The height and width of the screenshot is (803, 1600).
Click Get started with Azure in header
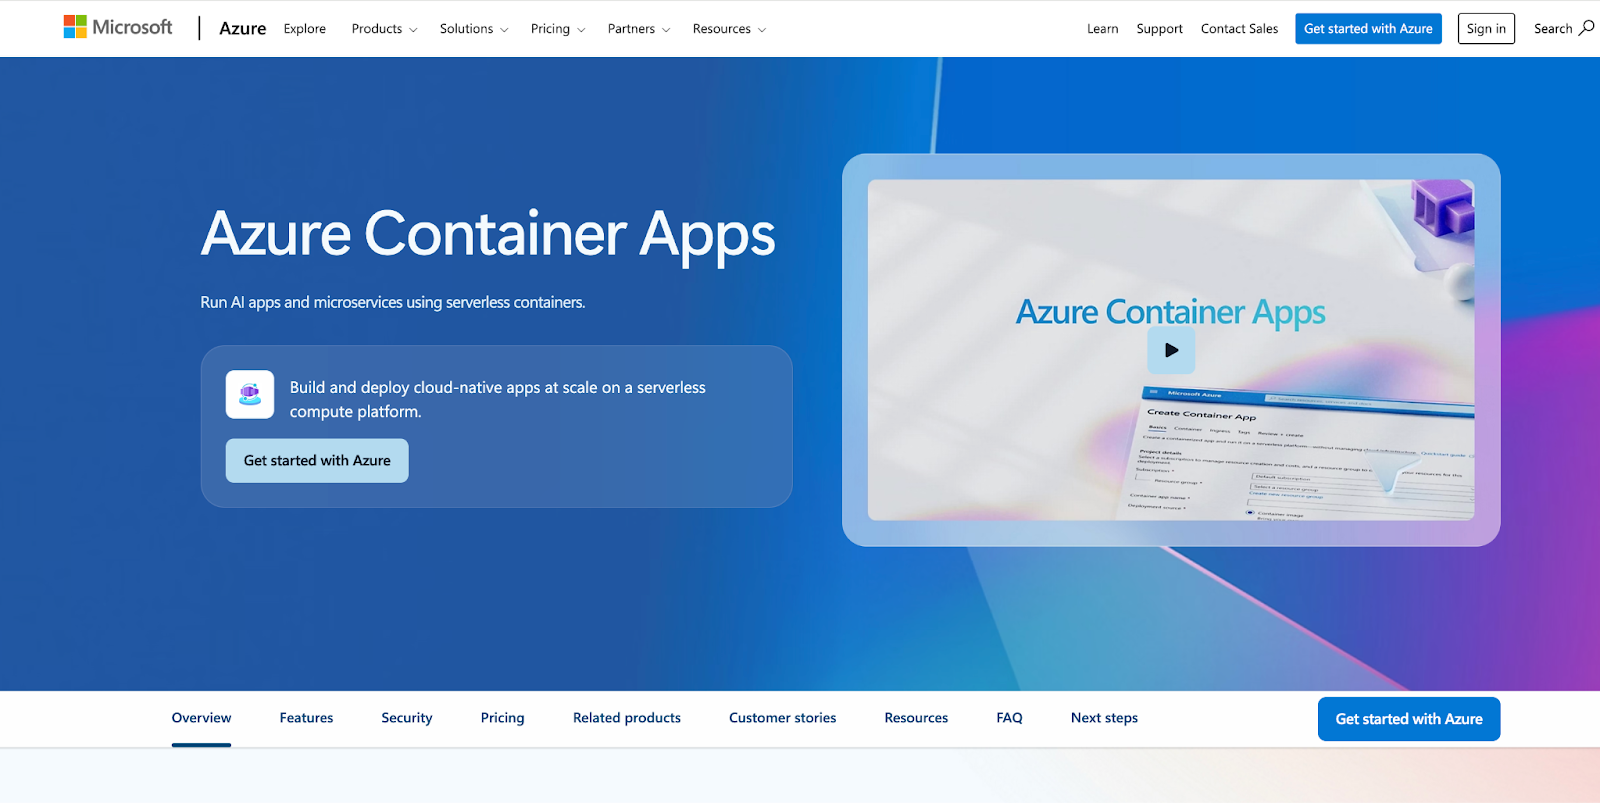(1367, 29)
